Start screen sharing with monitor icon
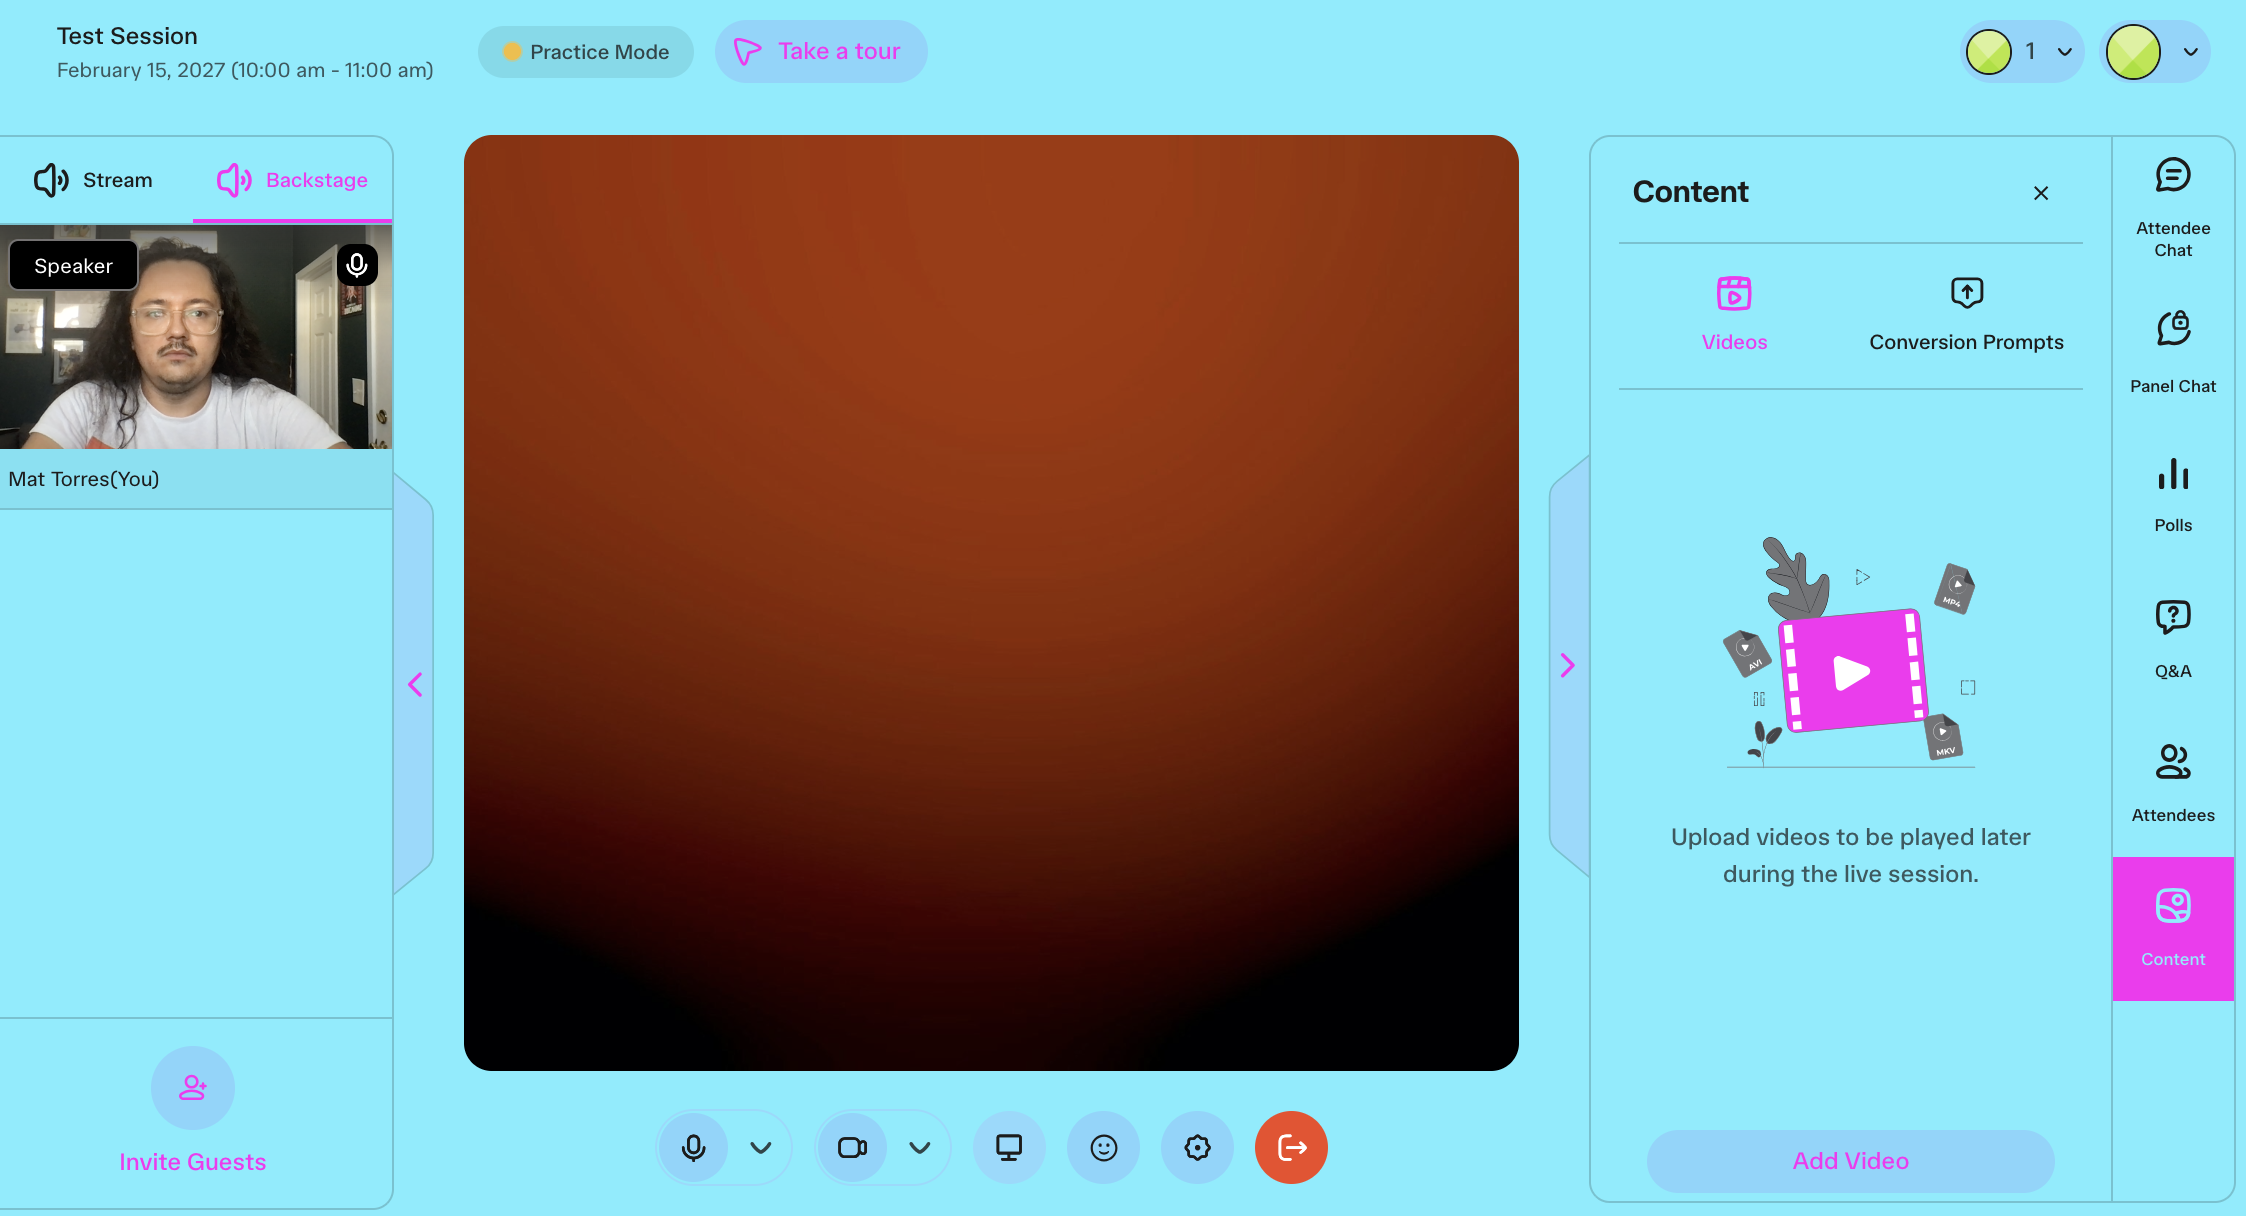This screenshot has width=2246, height=1216. pos(1009,1147)
